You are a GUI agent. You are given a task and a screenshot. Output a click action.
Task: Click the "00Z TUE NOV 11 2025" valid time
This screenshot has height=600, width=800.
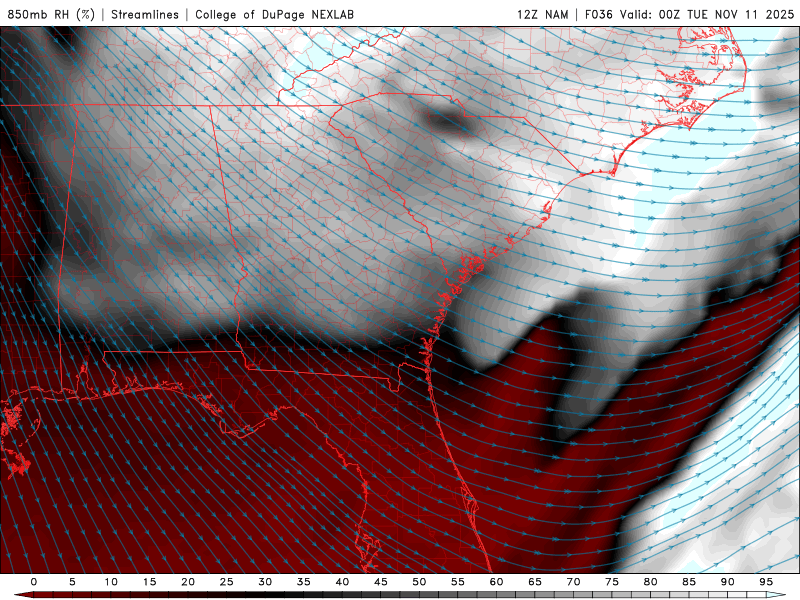(x=727, y=14)
